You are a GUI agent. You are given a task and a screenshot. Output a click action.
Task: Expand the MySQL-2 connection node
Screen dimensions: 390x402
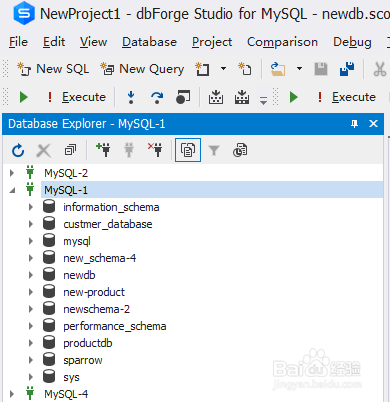tap(12, 173)
